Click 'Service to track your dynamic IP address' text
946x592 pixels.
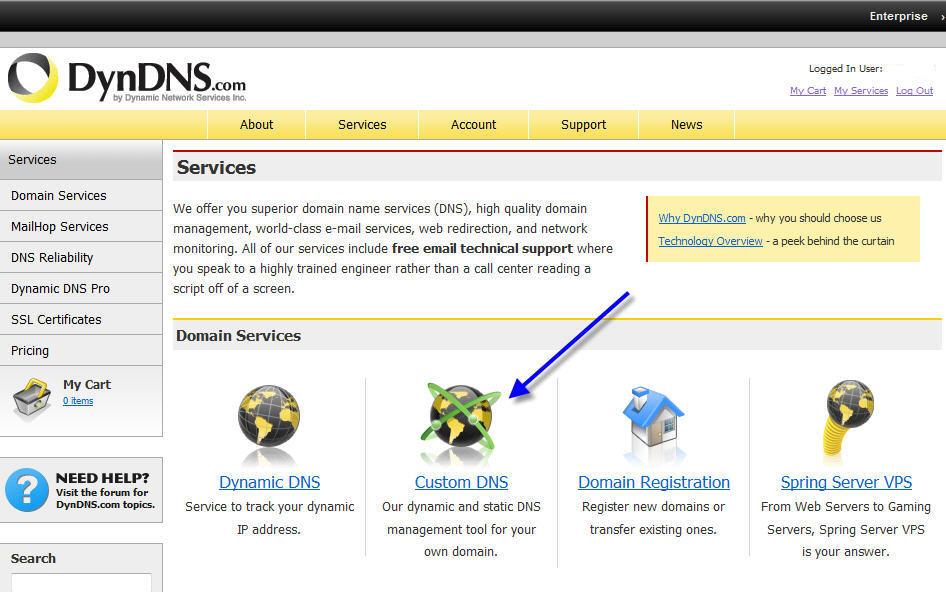[269, 518]
